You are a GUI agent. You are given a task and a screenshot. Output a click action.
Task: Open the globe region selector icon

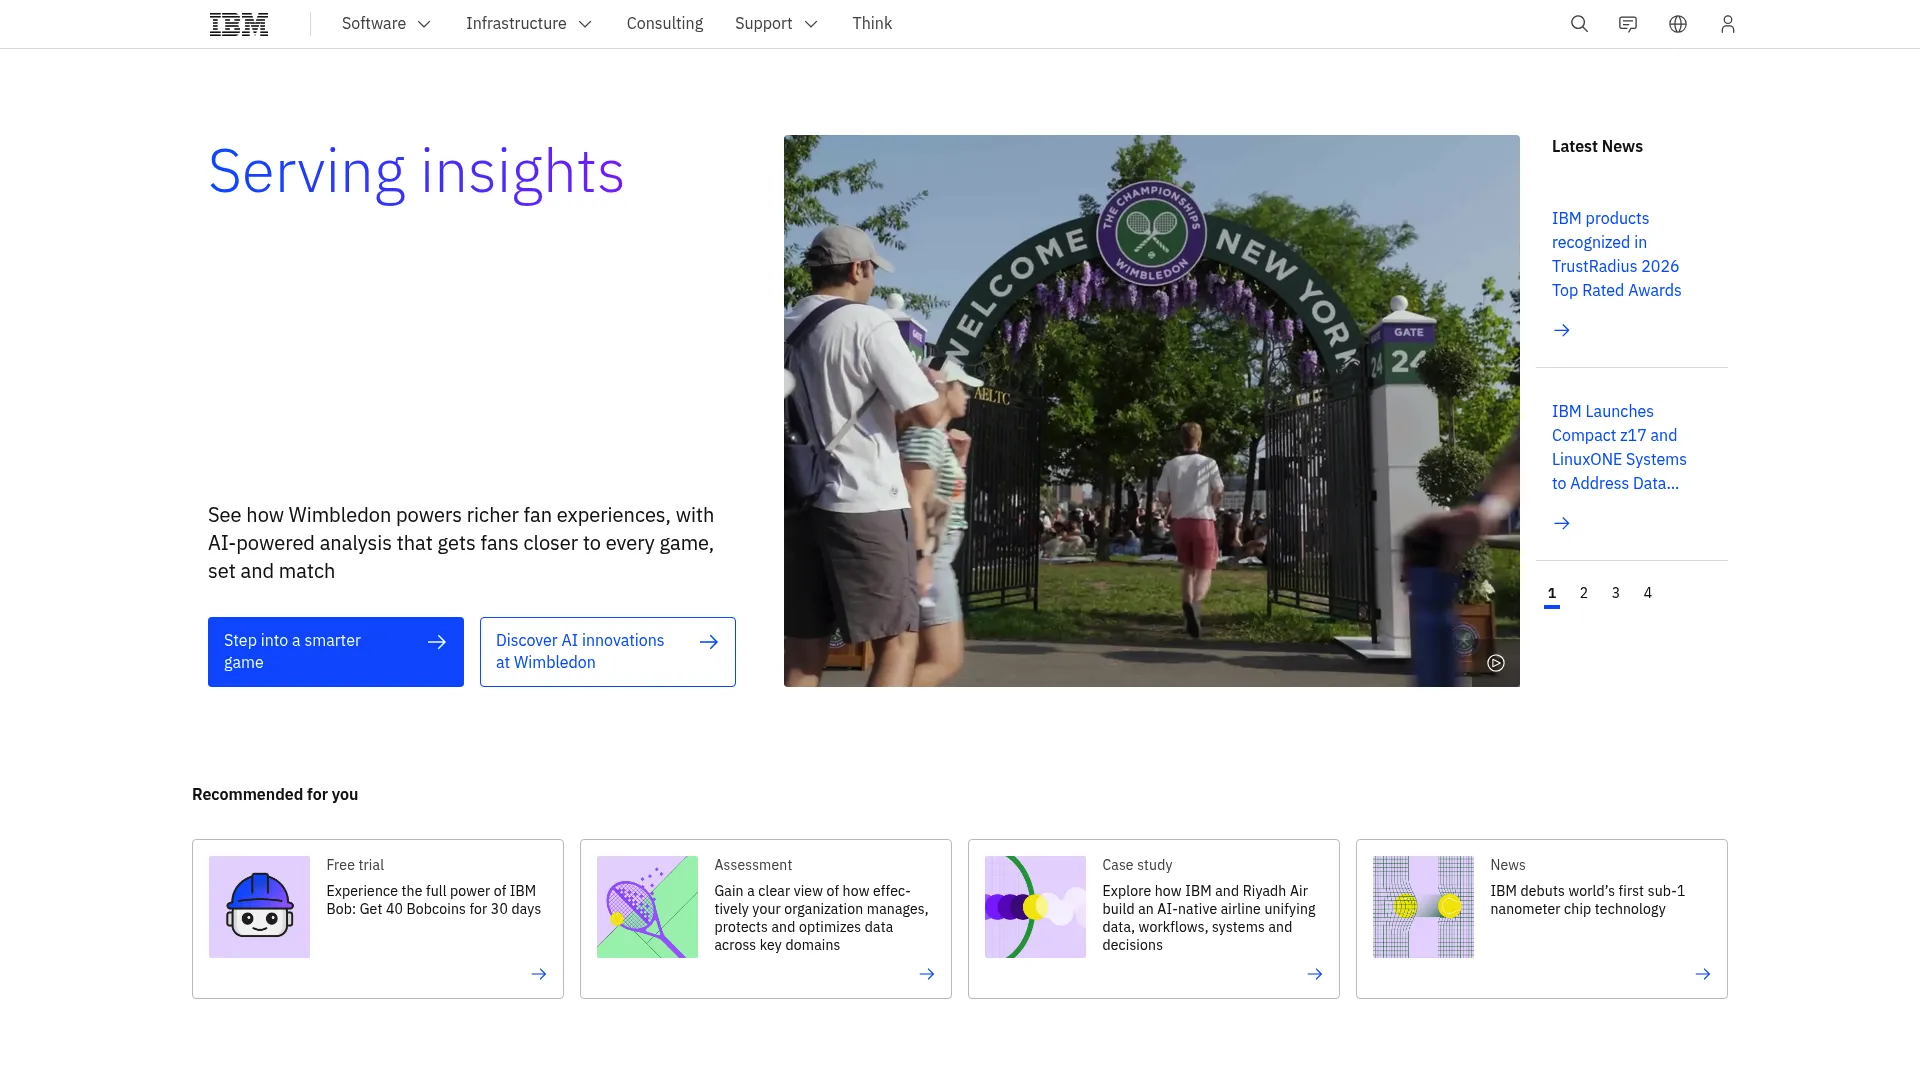click(1678, 24)
